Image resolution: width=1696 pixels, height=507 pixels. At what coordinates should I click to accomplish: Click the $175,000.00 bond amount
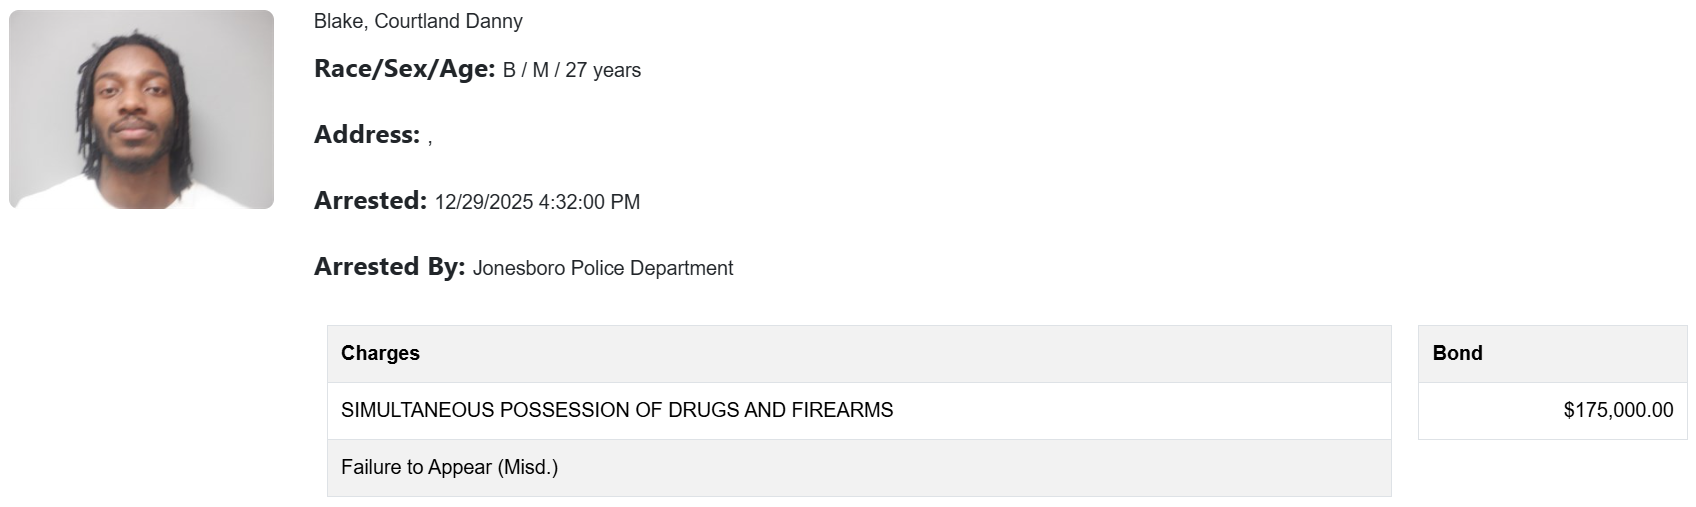1618,410
